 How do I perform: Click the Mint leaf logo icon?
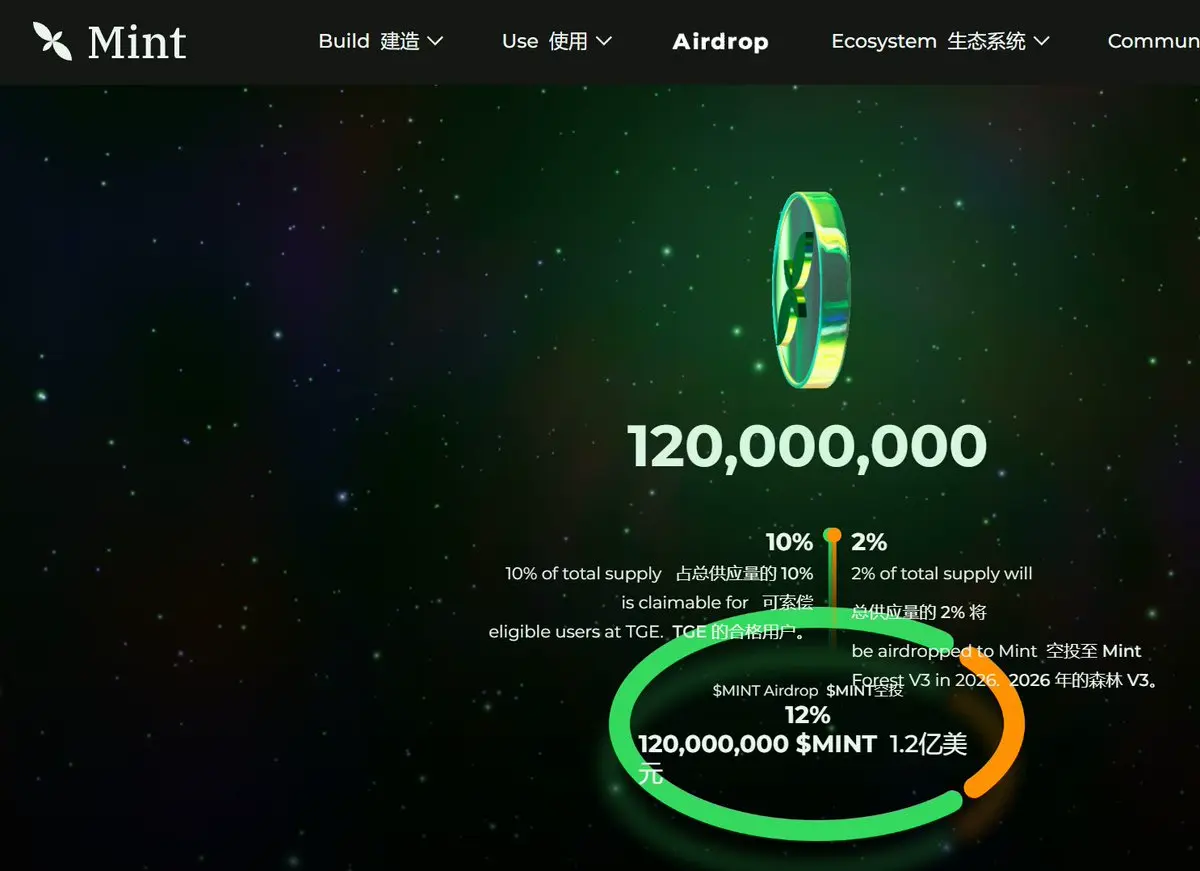pos(52,41)
